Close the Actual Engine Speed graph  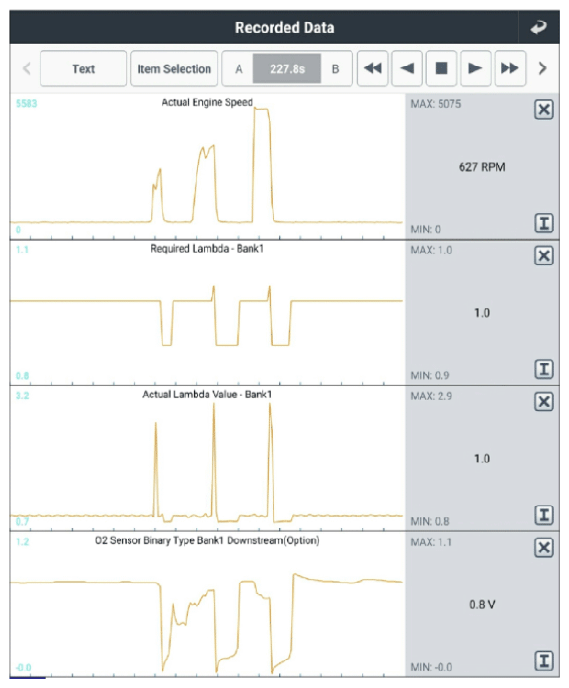point(544,109)
